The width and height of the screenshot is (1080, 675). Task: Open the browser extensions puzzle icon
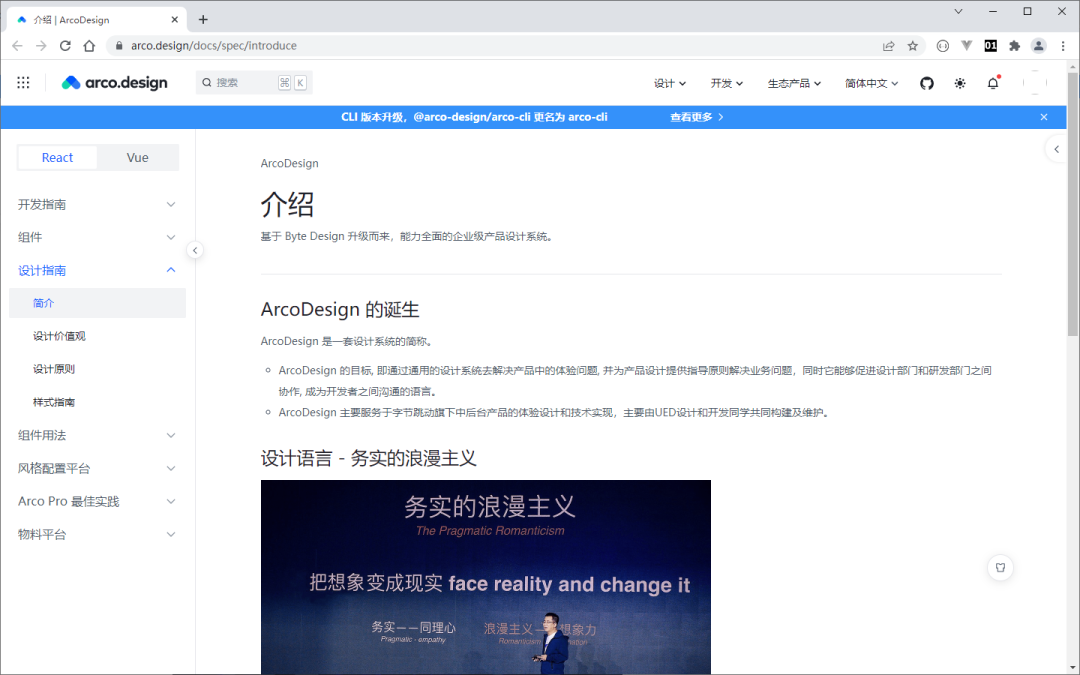(x=1015, y=45)
